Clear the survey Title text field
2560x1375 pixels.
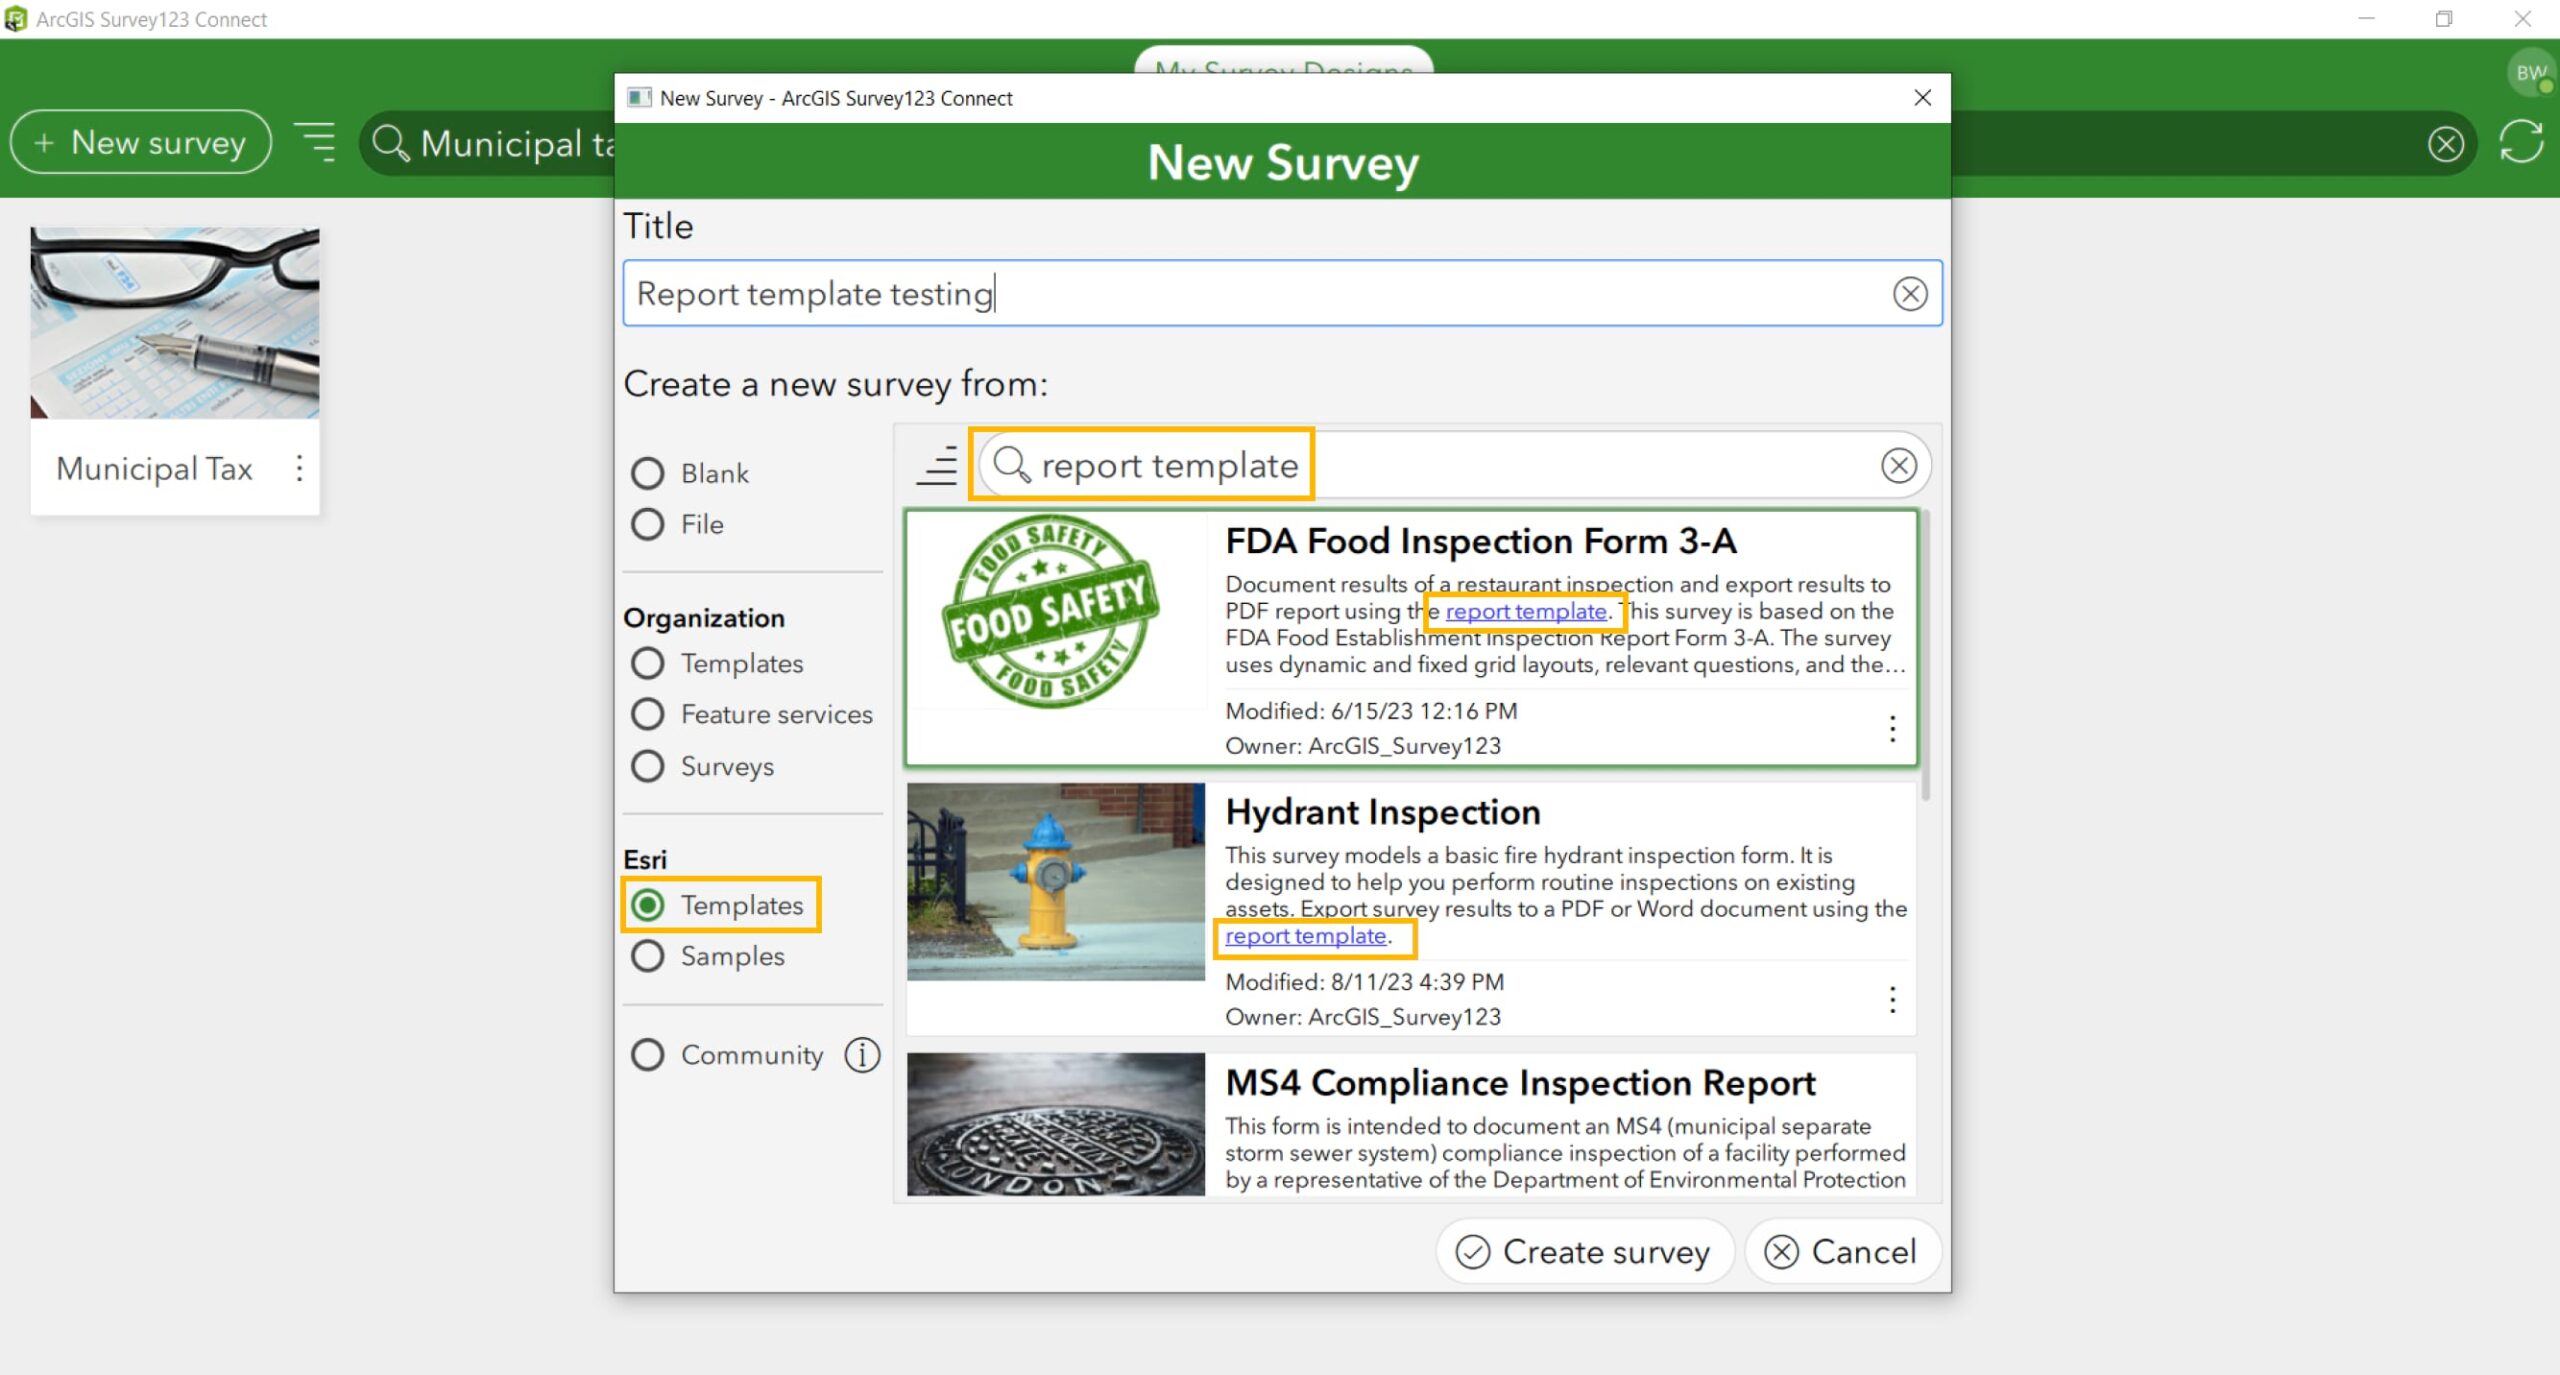tap(1909, 294)
